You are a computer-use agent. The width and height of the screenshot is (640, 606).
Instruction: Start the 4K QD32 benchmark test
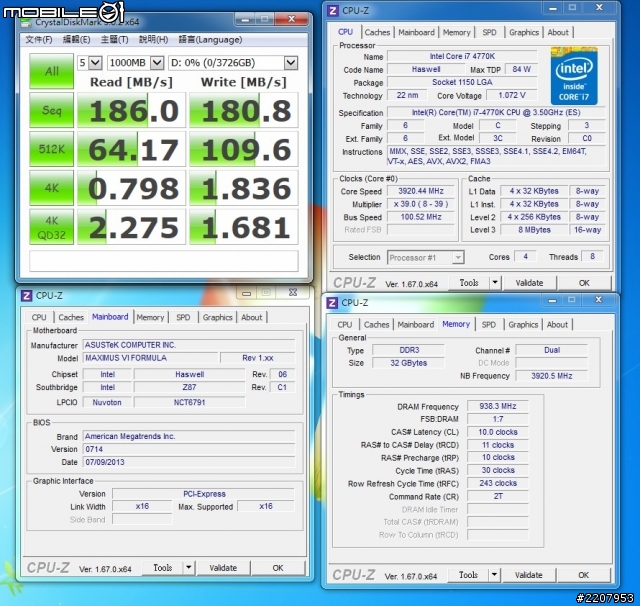pyautogui.click(x=51, y=227)
